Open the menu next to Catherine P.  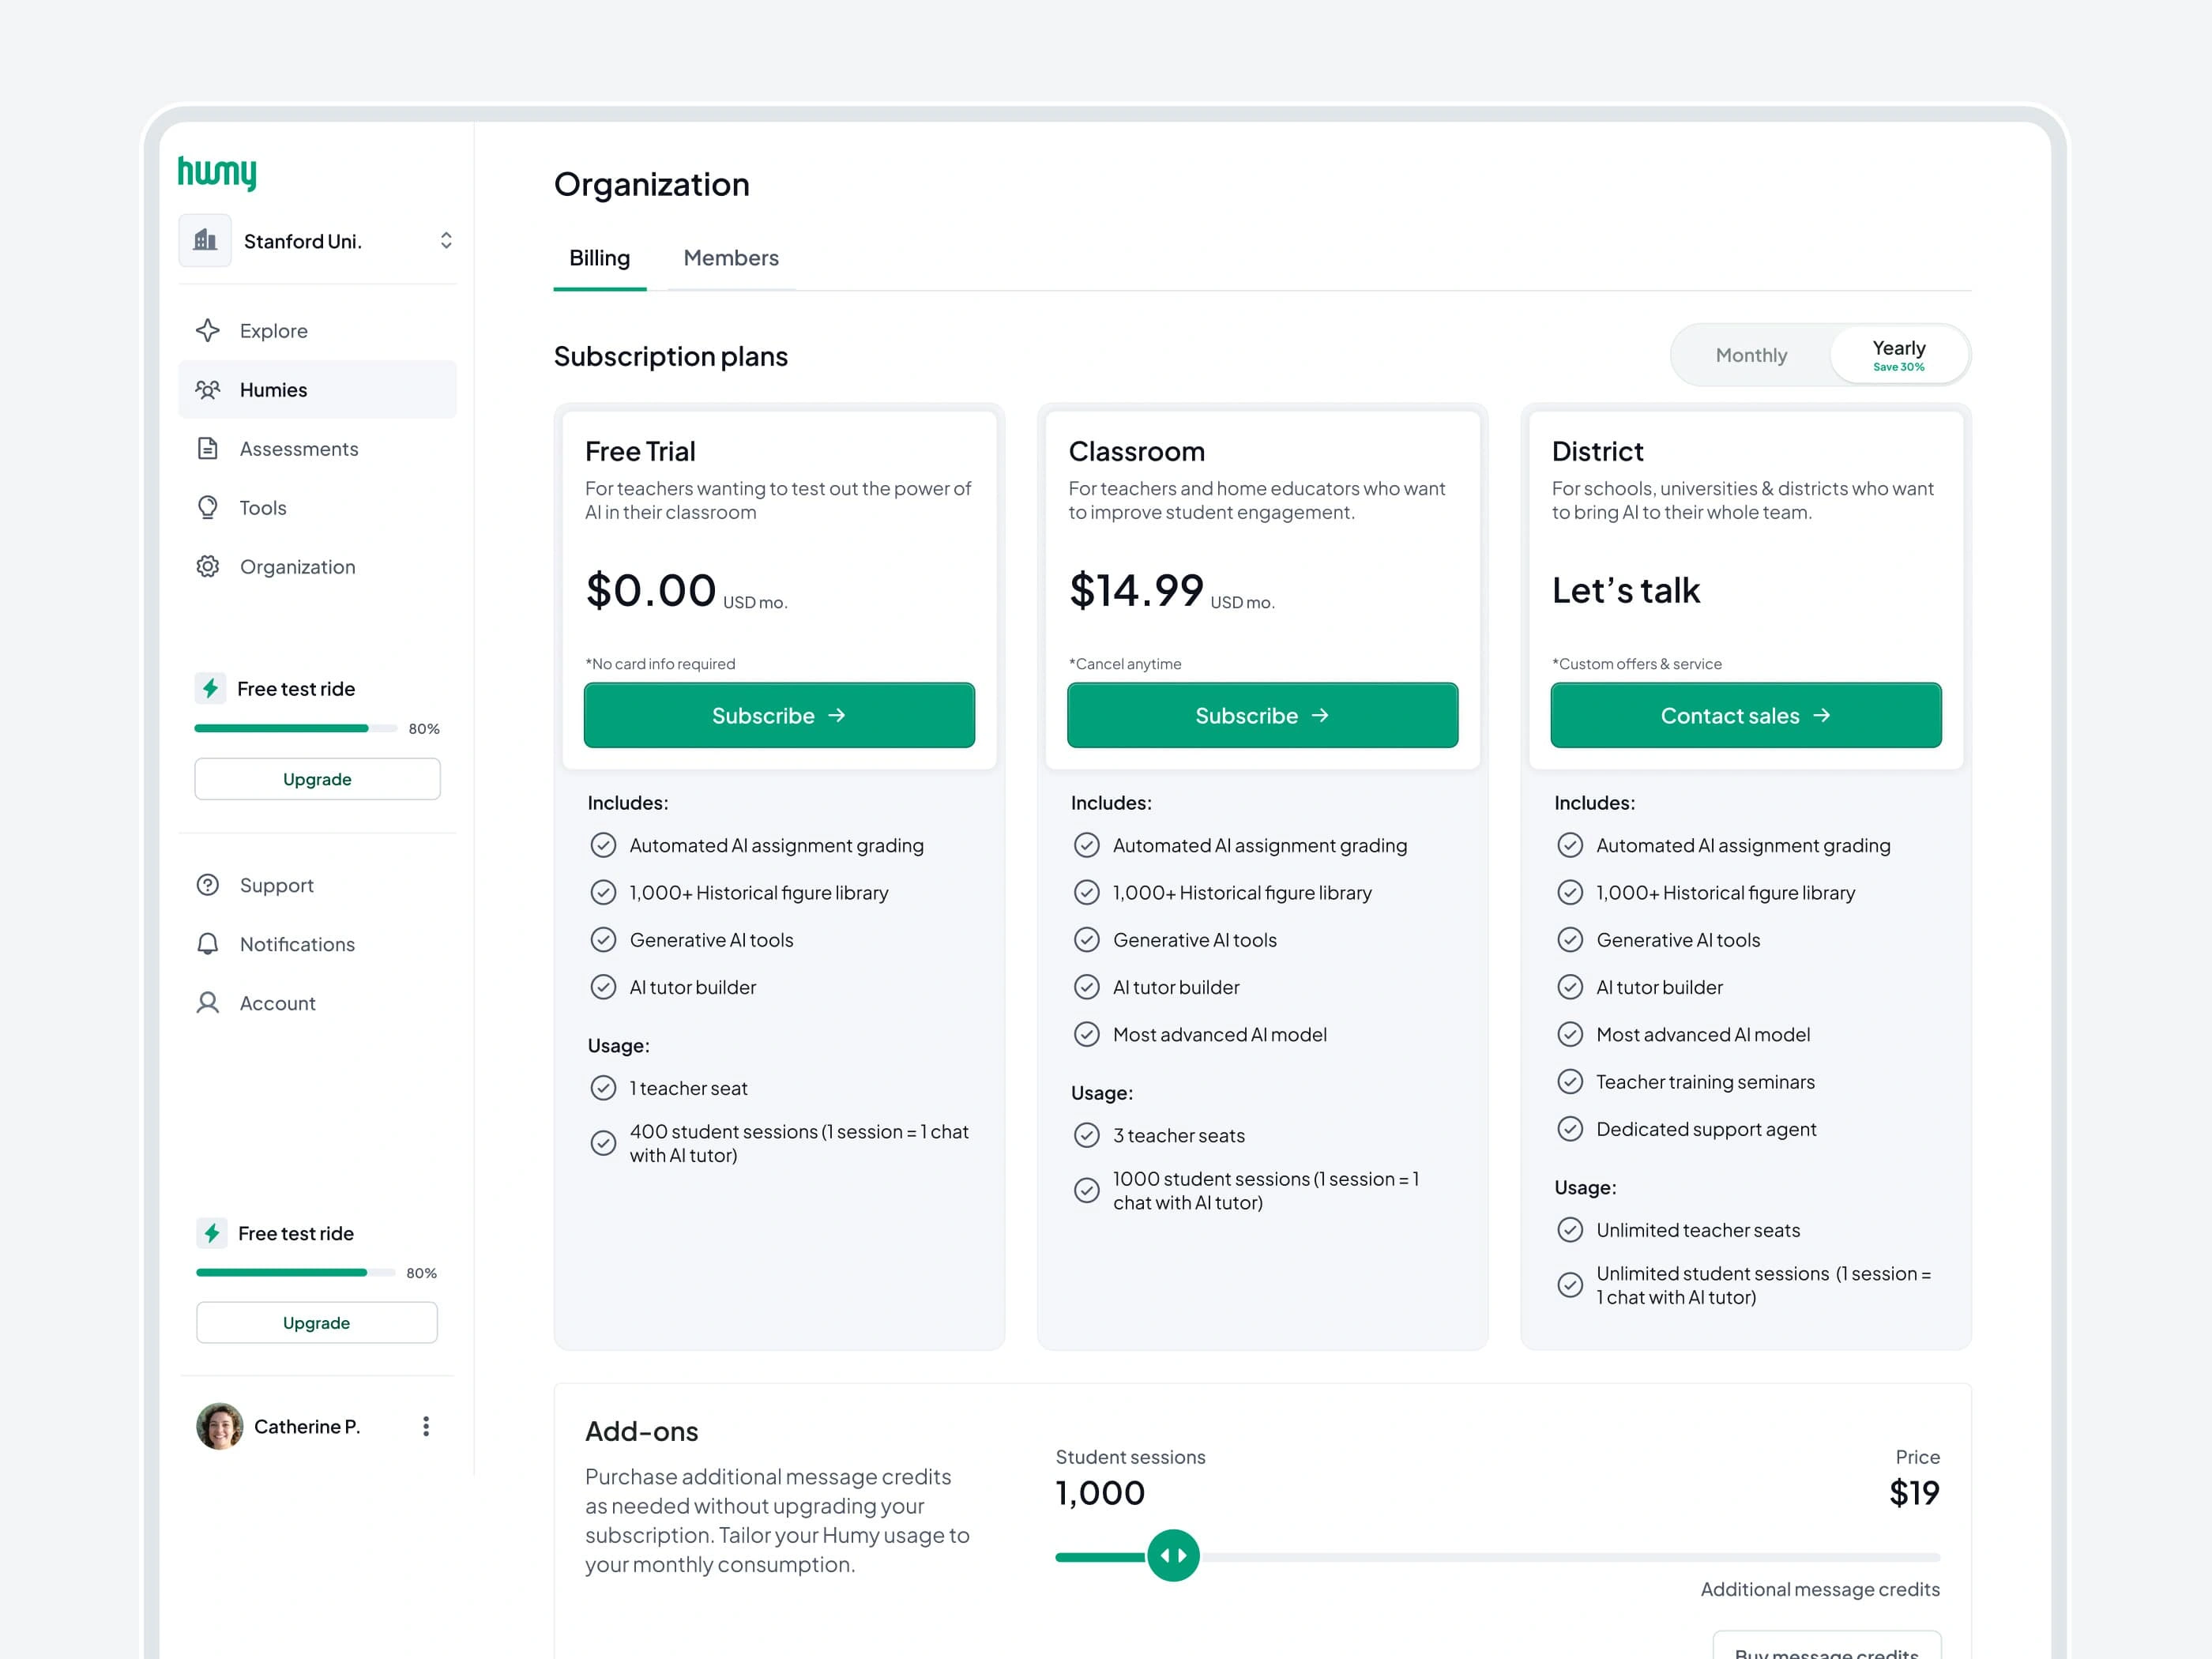pos(426,1426)
